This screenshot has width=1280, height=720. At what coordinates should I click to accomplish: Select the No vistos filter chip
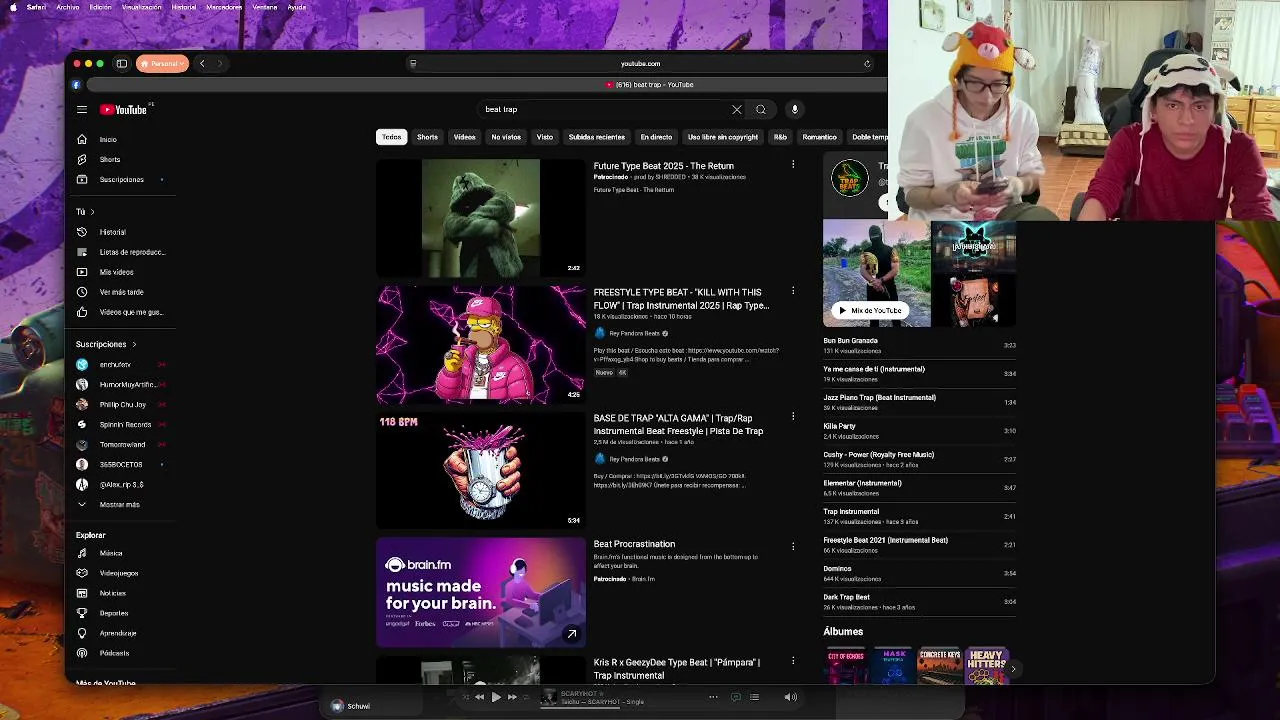point(506,137)
